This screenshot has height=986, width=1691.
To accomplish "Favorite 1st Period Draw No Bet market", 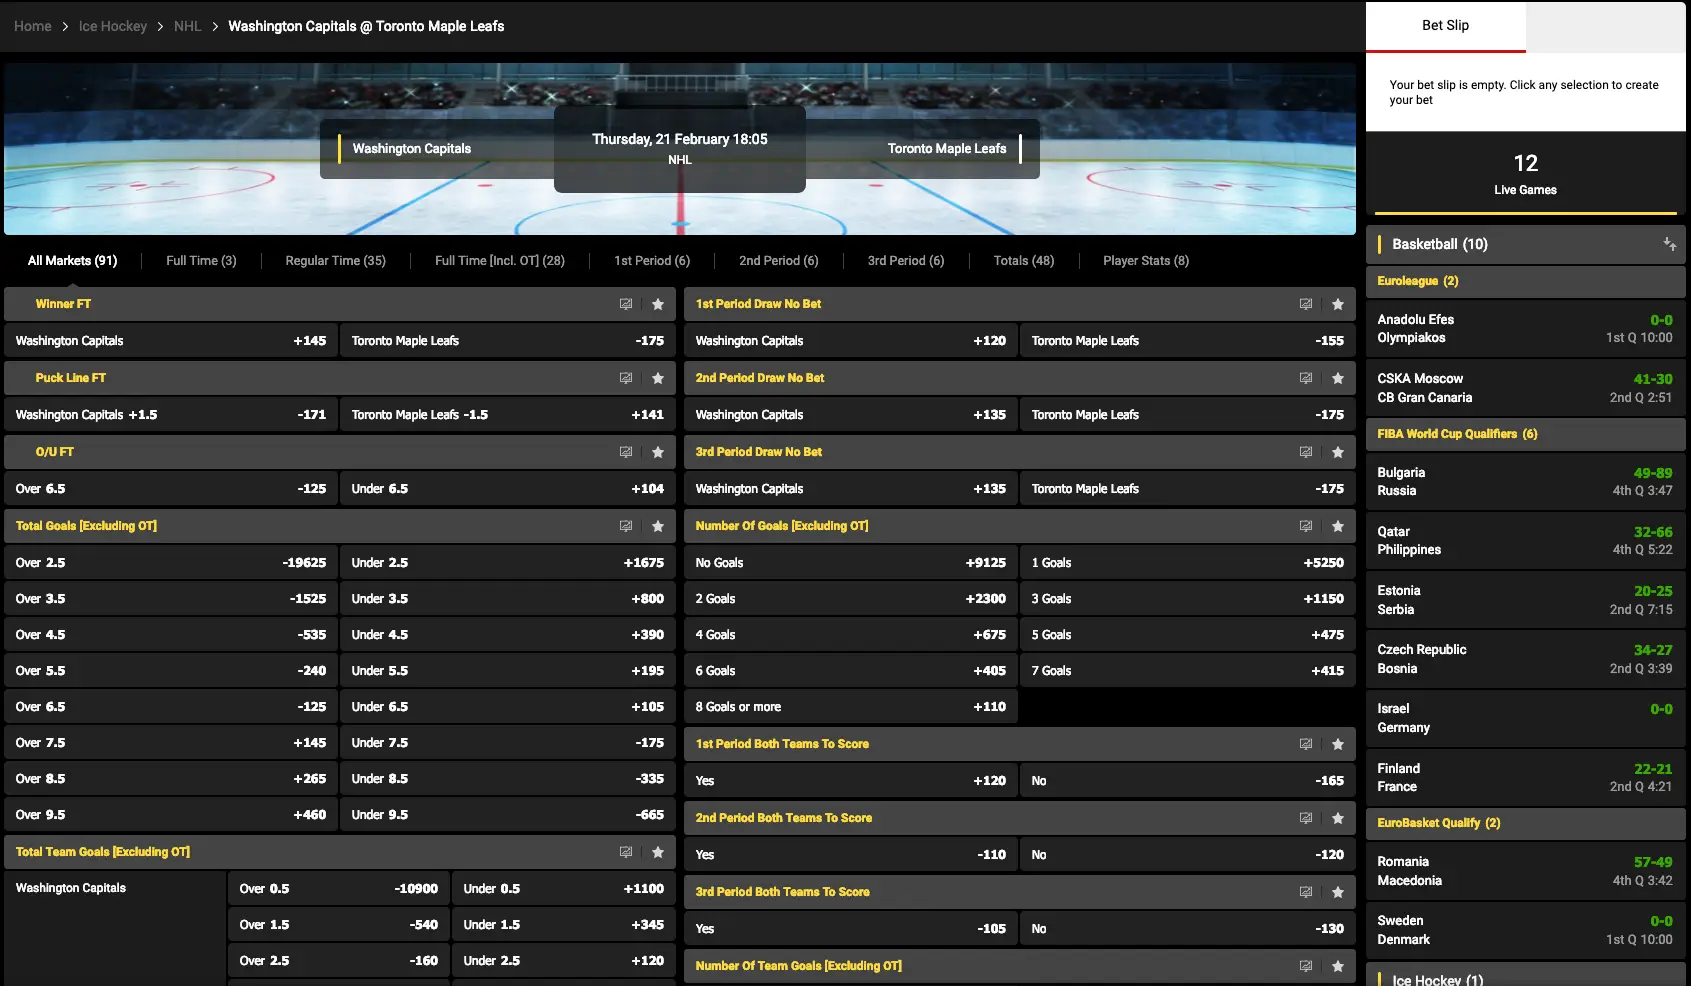I will point(1337,304).
